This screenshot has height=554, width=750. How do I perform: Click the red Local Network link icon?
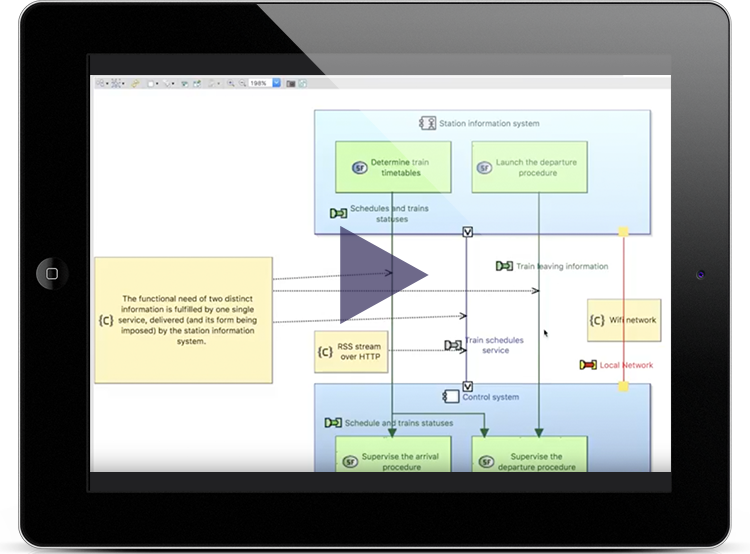(x=588, y=365)
